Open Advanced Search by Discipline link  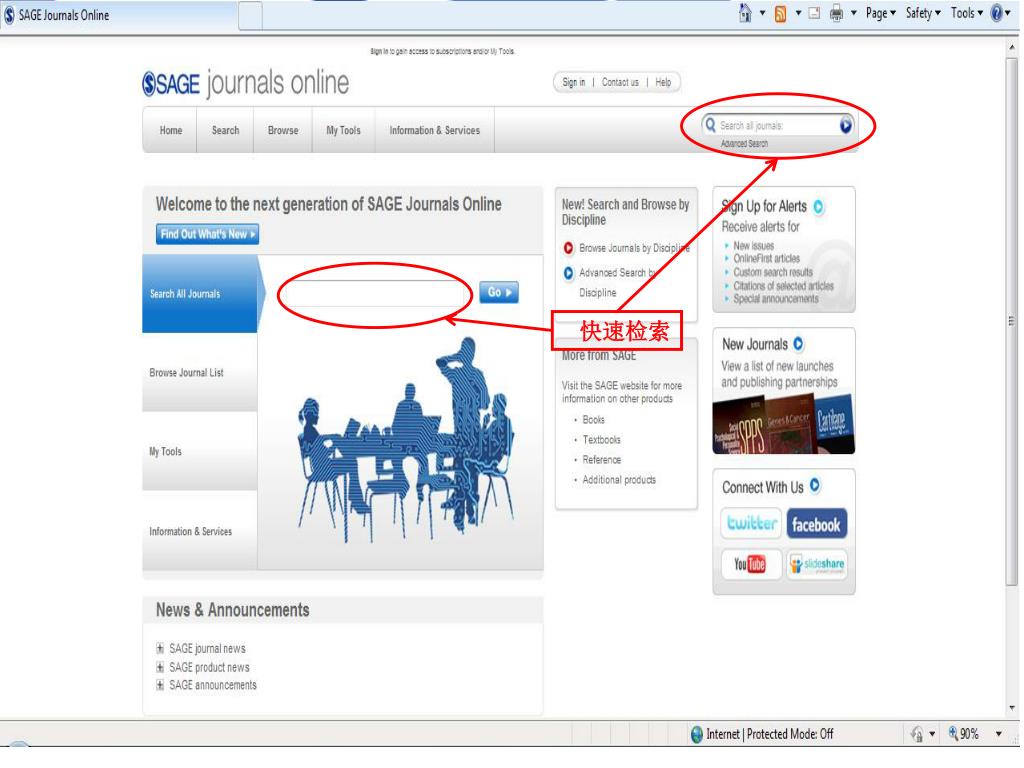point(618,283)
